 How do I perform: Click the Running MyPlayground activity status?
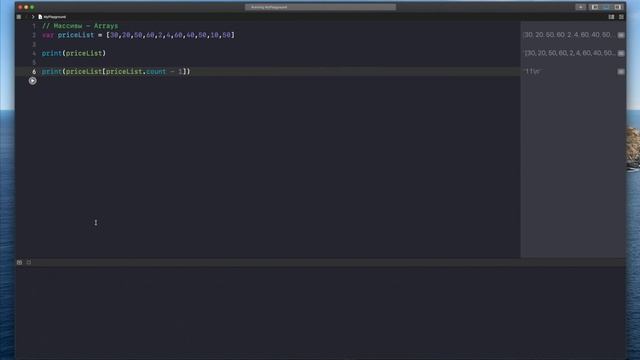(320, 7)
